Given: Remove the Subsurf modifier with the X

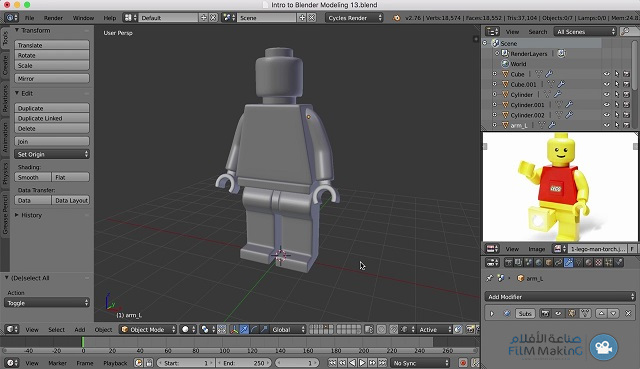Looking at the screenshot, I should [x=628, y=313].
